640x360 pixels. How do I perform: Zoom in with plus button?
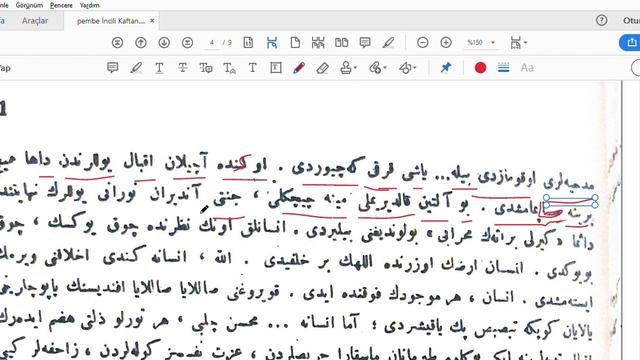(446, 42)
